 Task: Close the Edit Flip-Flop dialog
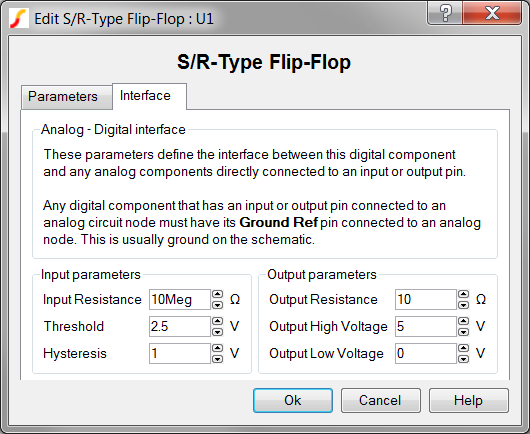(492, 13)
